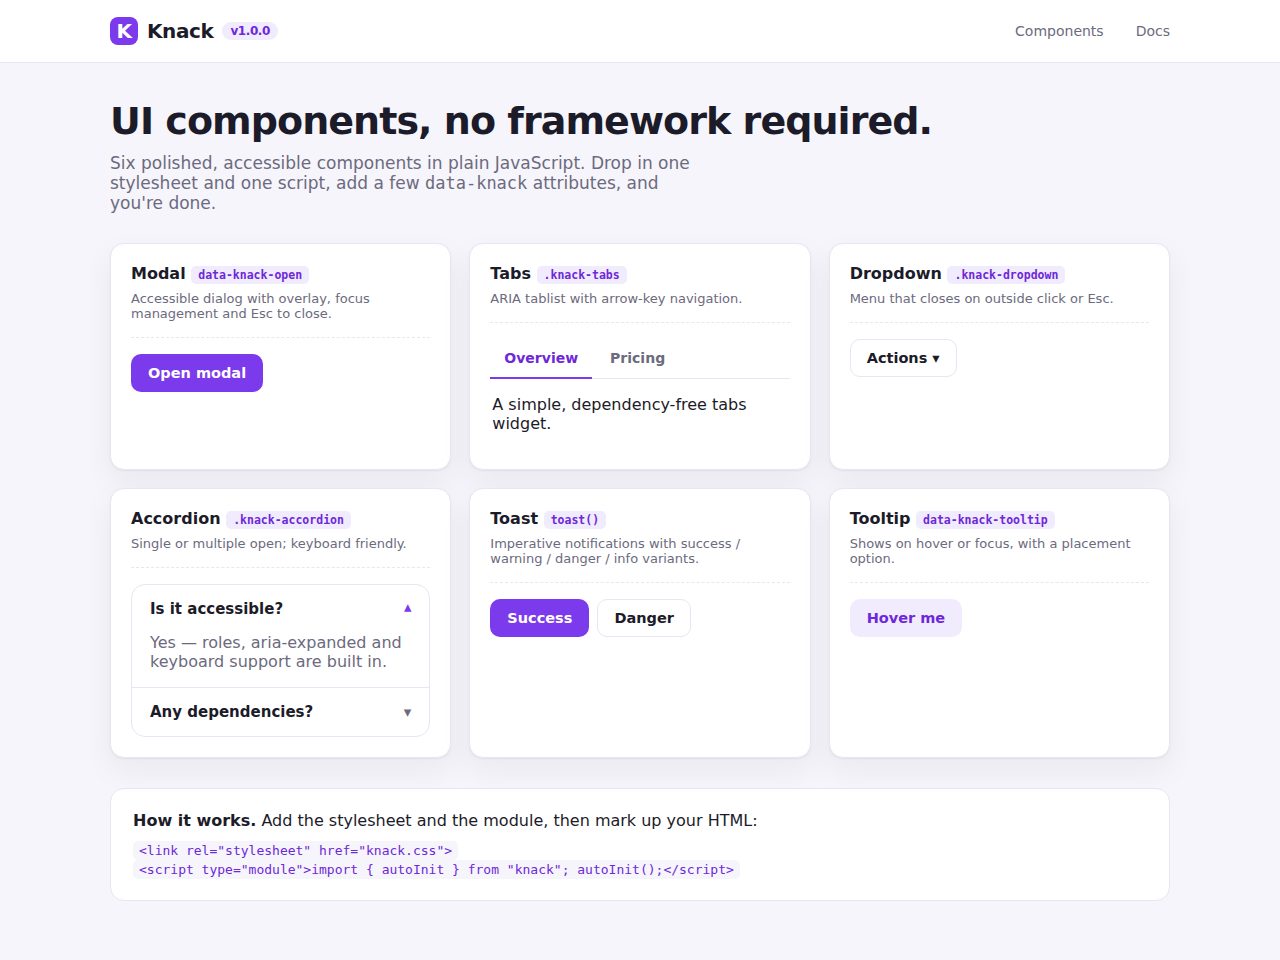Open the Actions dropdown menu
1280x960 pixels.
click(903, 358)
